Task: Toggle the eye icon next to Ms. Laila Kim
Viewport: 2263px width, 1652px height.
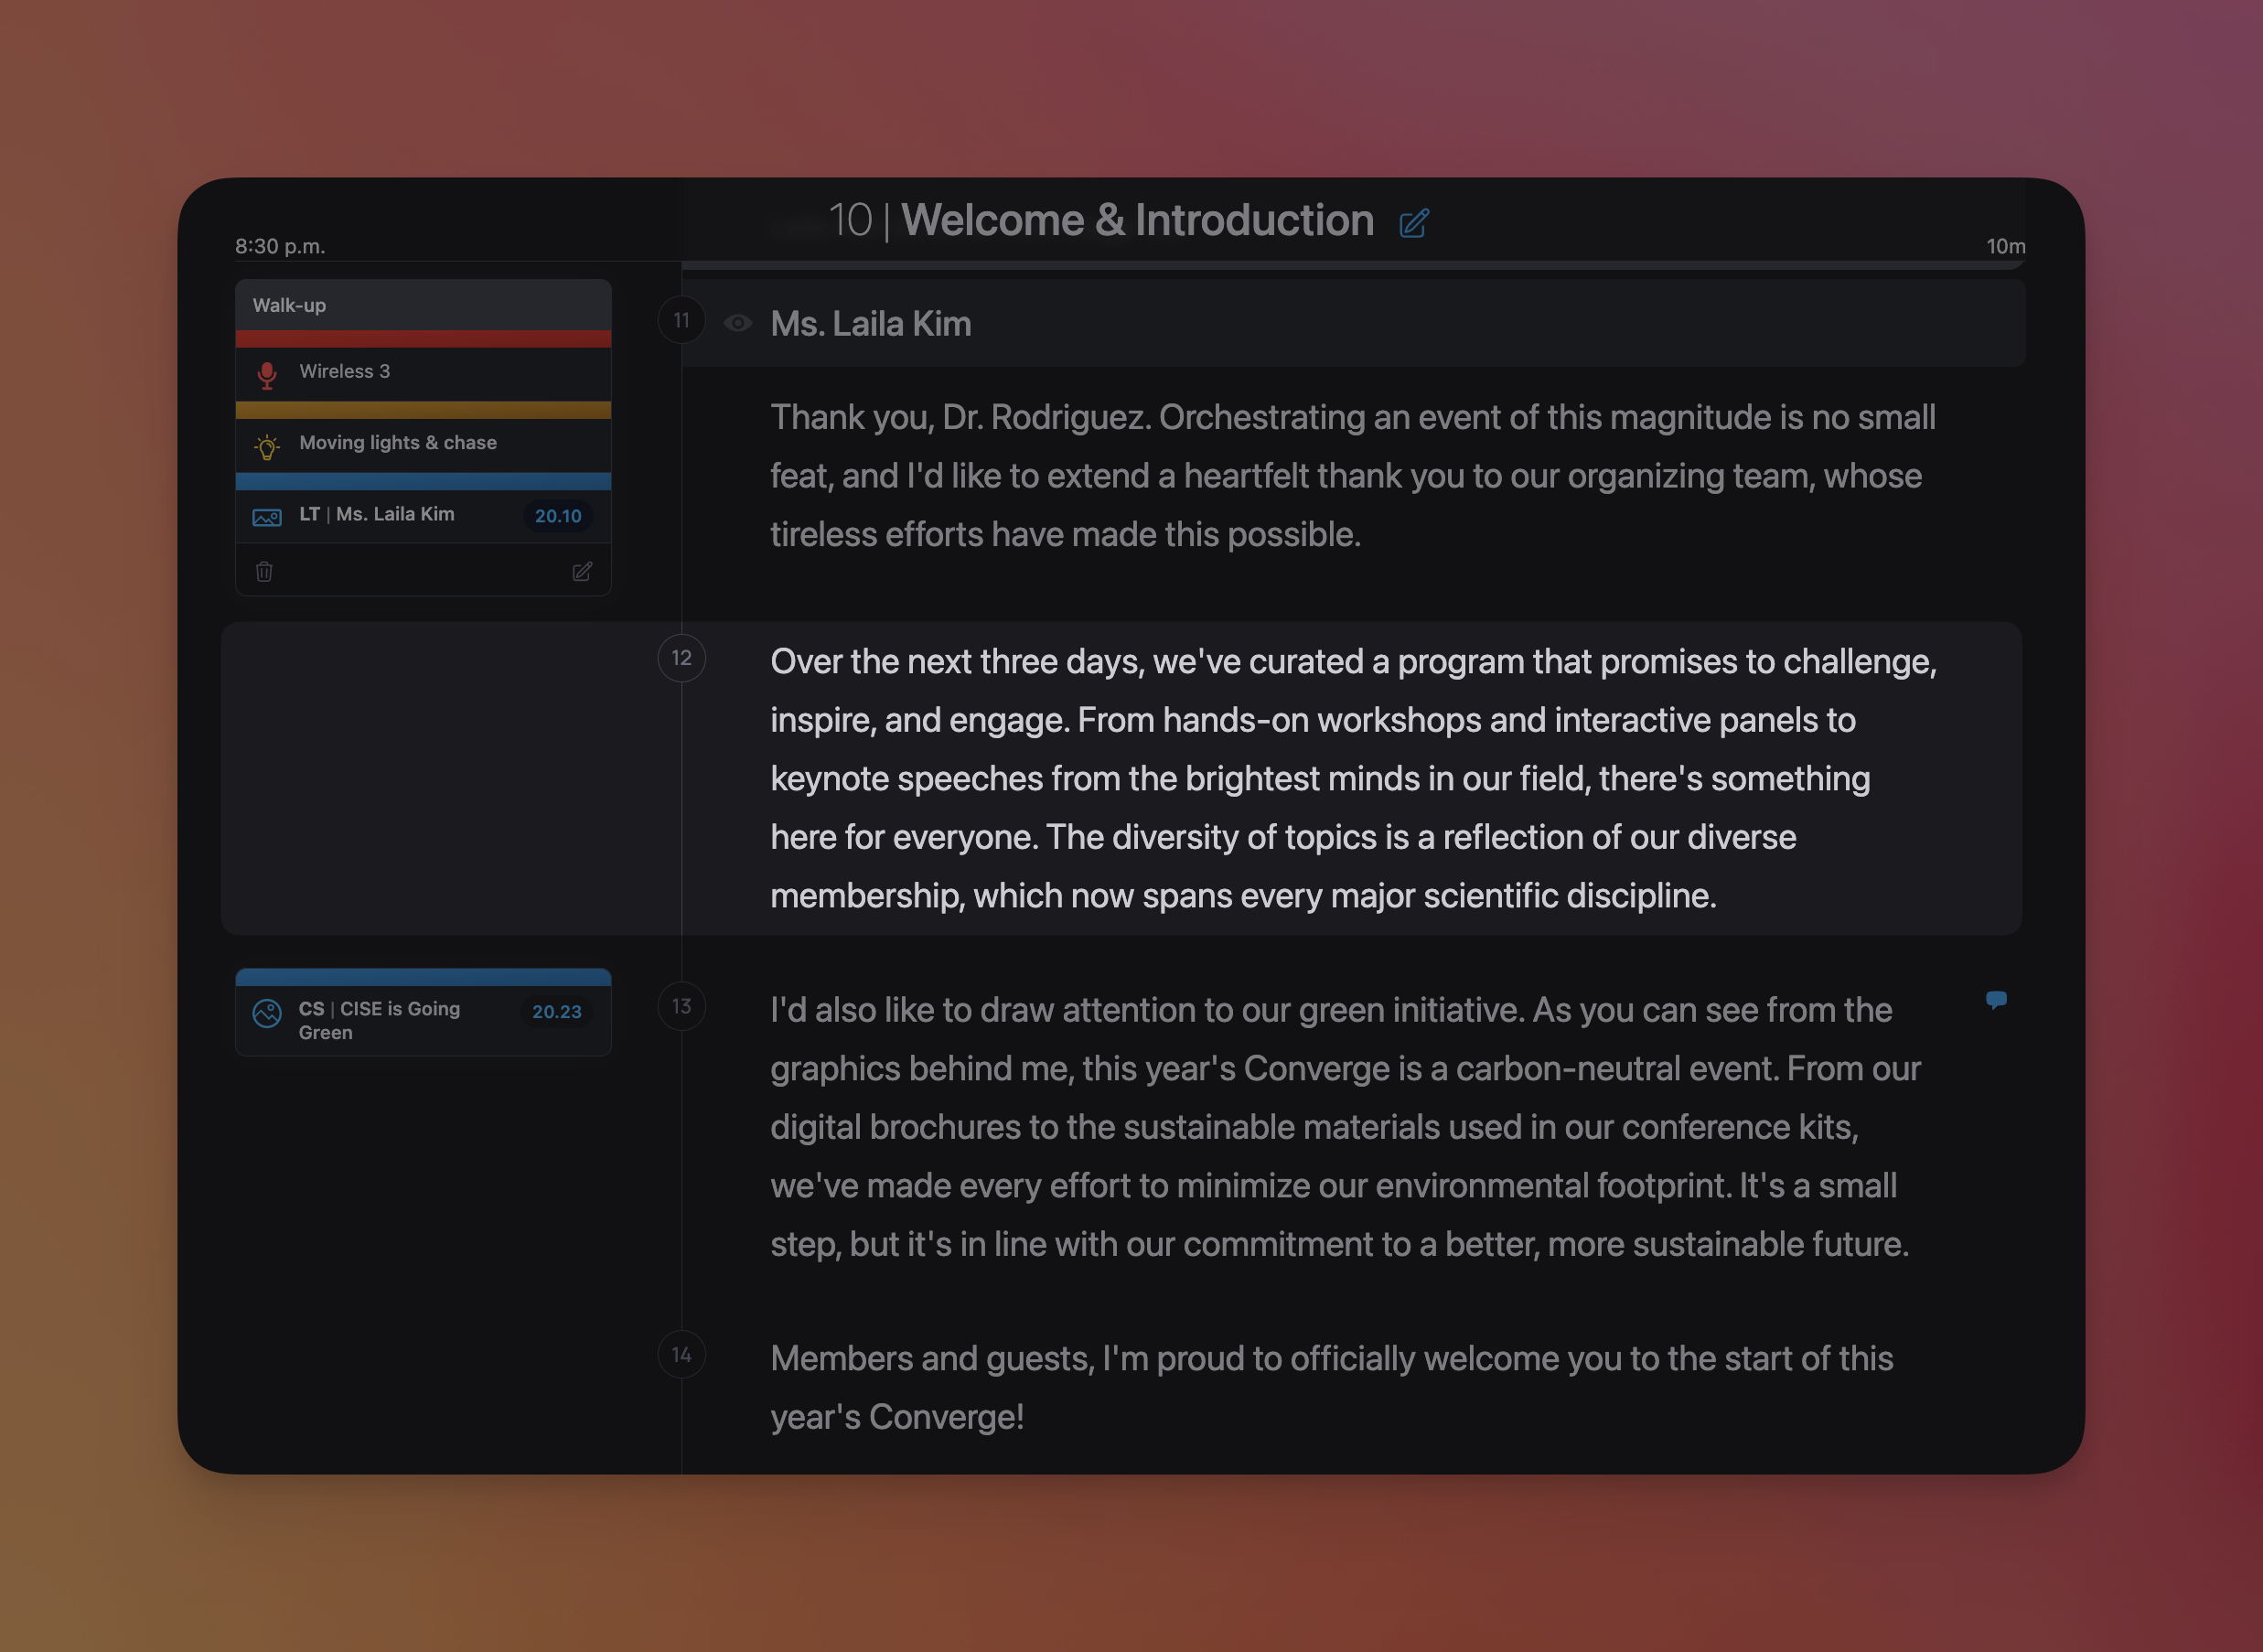Action: [738, 323]
